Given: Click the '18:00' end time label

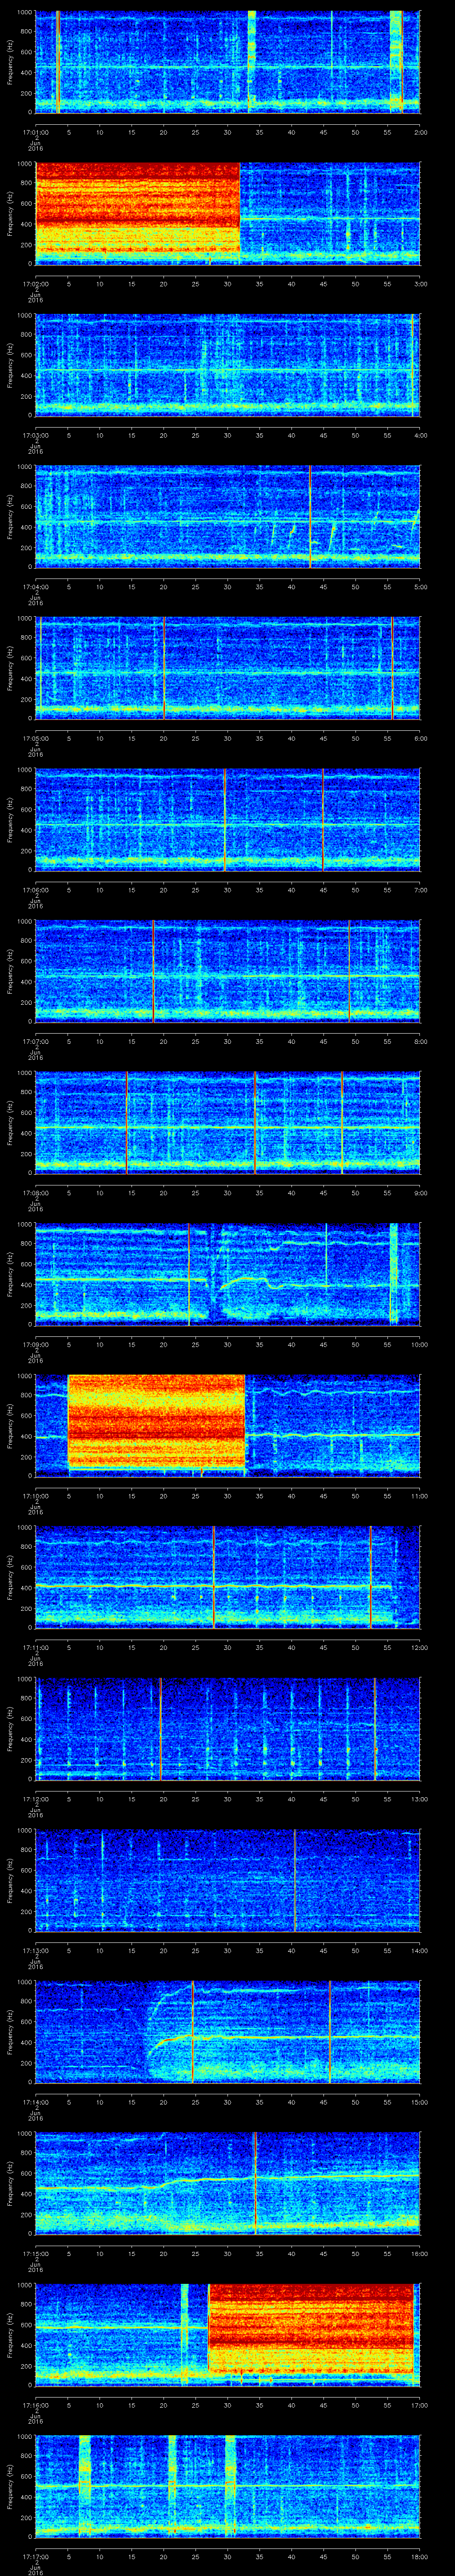Looking at the screenshot, I should click(419, 2556).
